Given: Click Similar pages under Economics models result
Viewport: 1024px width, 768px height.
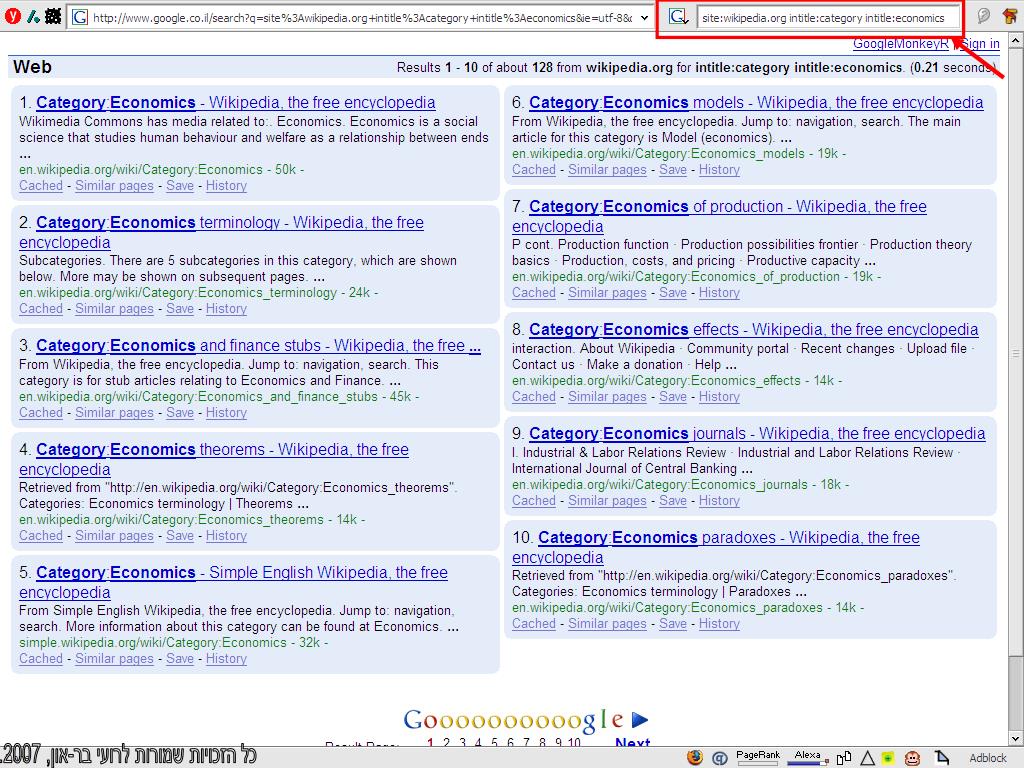Looking at the screenshot, I should [x=607, y=170].
